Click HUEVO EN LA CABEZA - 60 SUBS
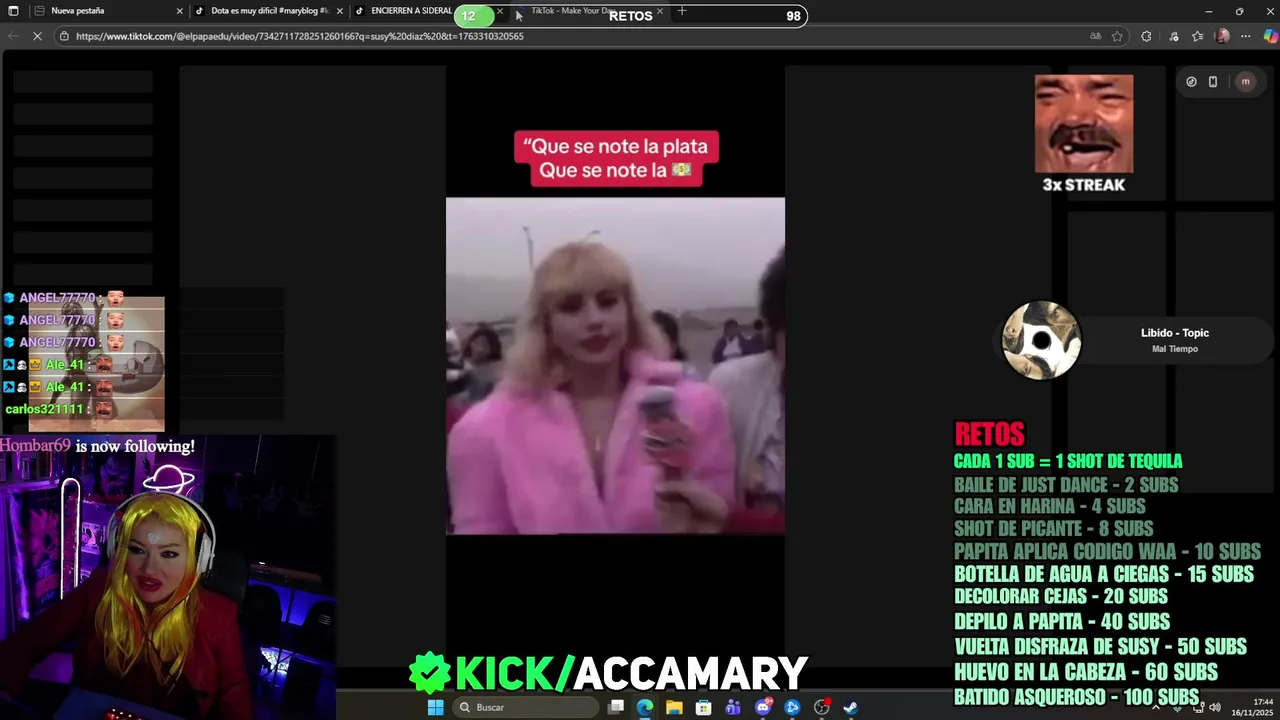 point(1086,672)
